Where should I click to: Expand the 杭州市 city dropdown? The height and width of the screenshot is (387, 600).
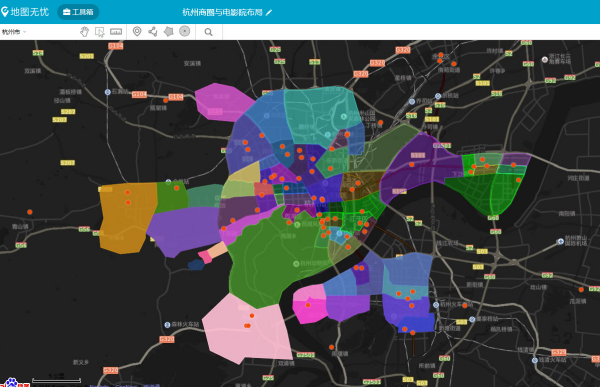point(14,32)
